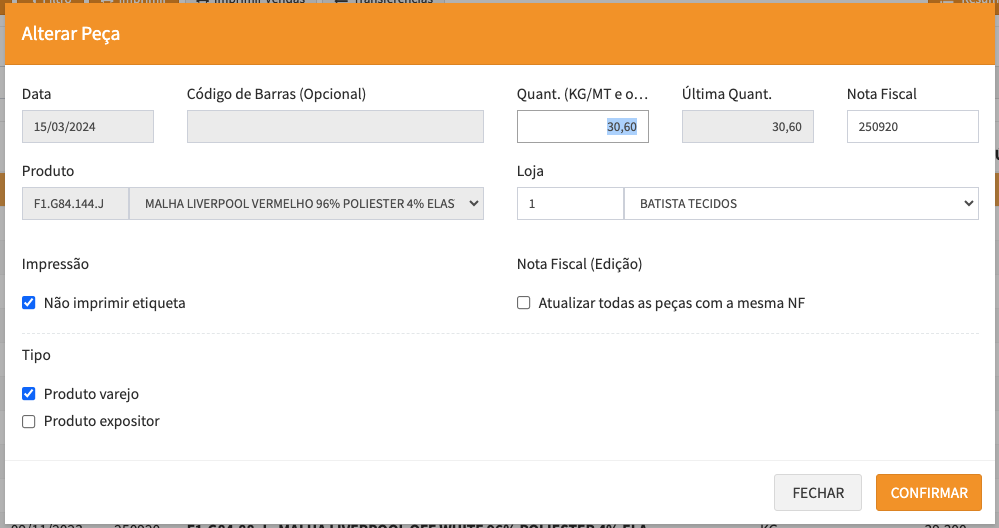Screen dimensions: 999x528
Task: Enable the Não imprimir etiqueta checkbox
Action: tap(29, 302)
